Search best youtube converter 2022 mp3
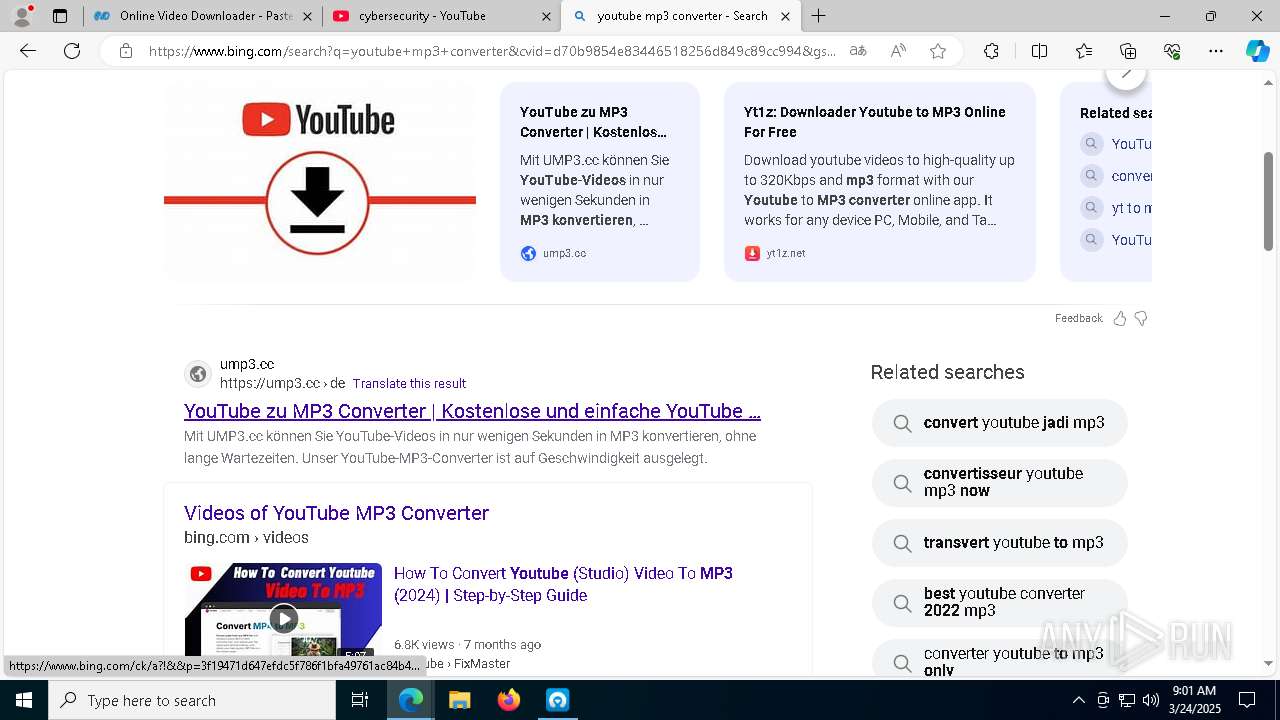Viewport: 1280px width, 720px height. point(1000,603)
